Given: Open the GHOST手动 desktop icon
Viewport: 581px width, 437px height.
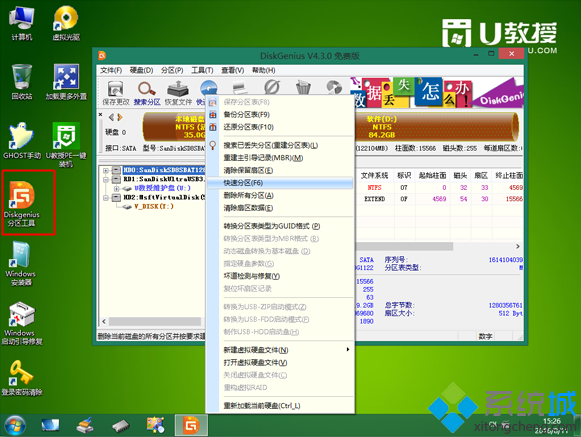Looking at the screenshot, I should [x=21, y=141].
